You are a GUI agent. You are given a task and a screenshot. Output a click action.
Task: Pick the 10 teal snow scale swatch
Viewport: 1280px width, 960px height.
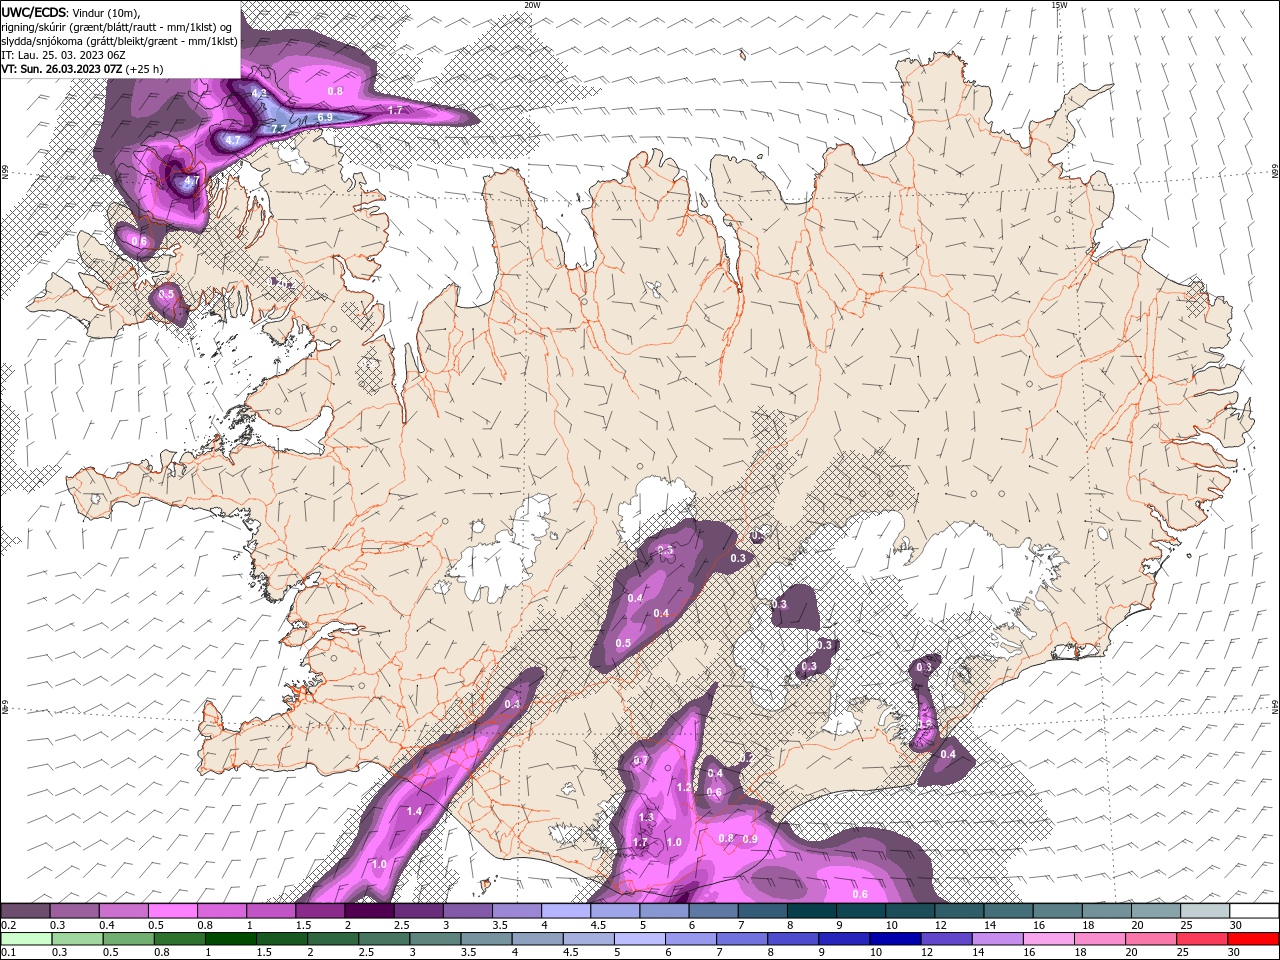(910, 911)
